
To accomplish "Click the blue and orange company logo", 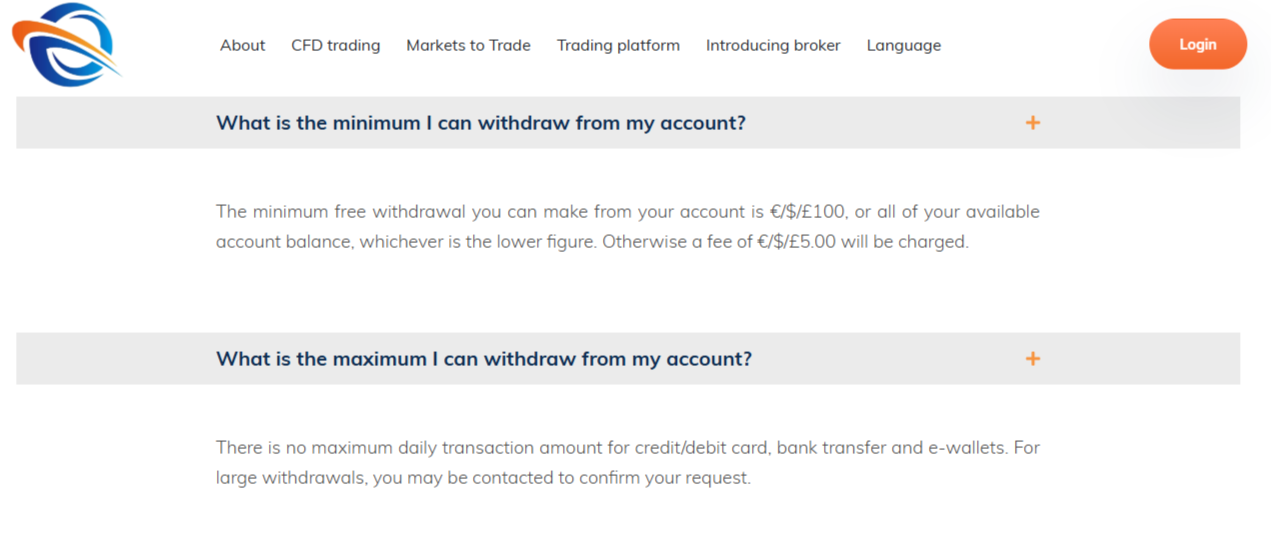I will (x=66, y=44).
